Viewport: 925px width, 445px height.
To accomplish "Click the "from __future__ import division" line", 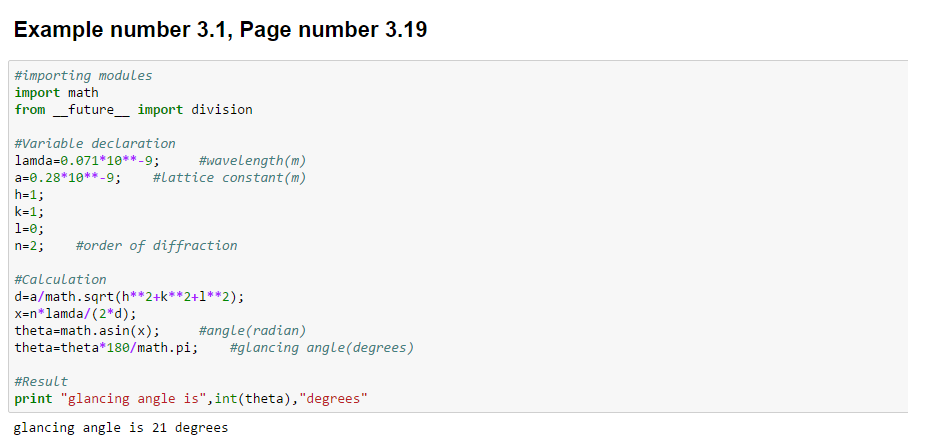I will click(133, 109).
